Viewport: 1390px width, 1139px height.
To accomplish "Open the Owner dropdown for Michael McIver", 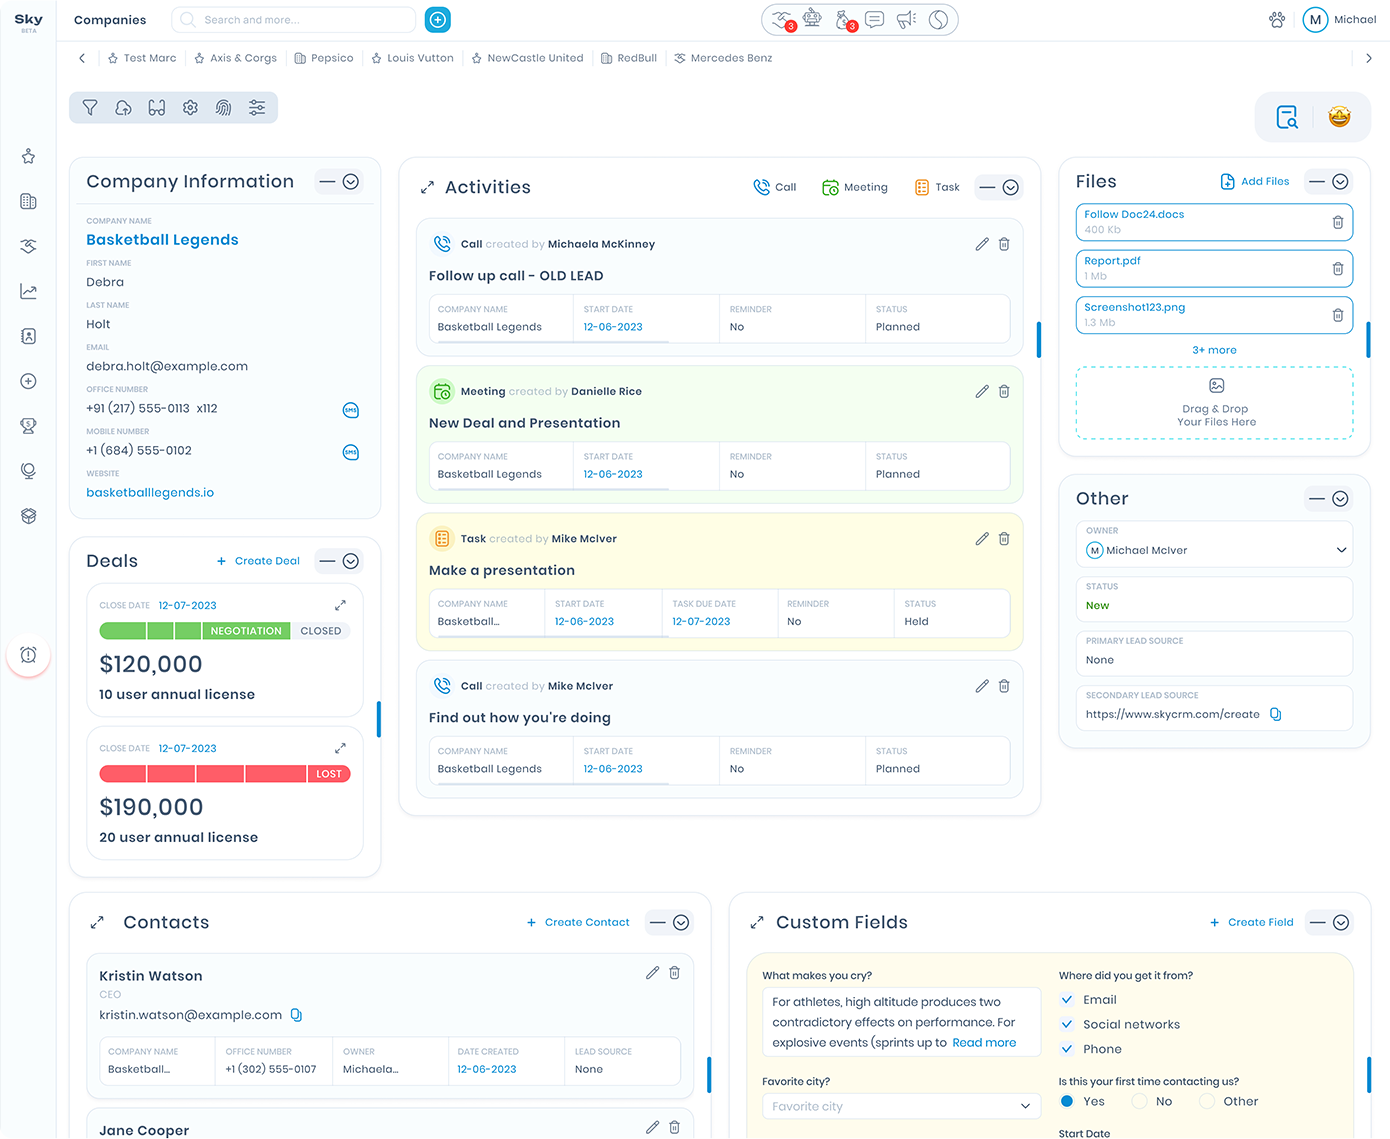I will (1341, 550).
